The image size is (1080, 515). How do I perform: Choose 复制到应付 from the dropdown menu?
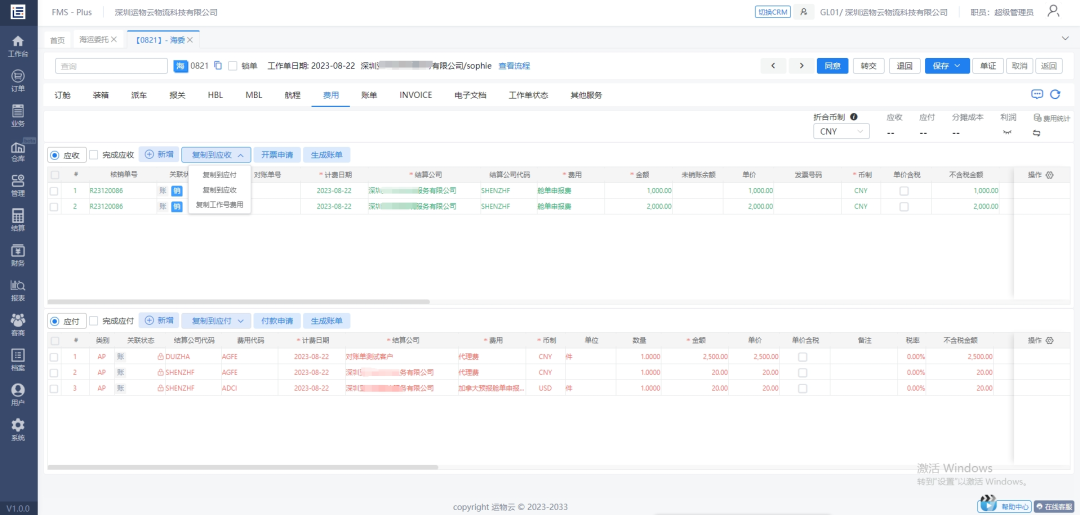[x=219, y=175]
